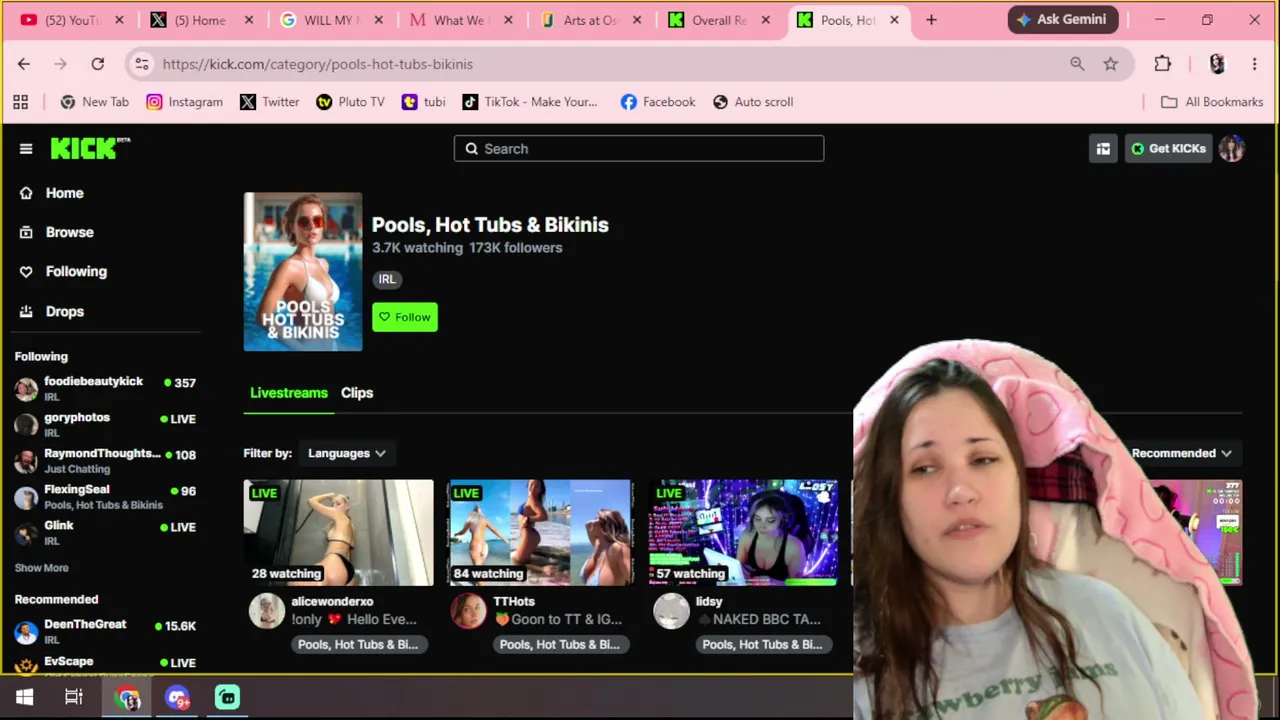Click the TTHots channel avatar
This screenshot has width=1280, height=720.
click(469, 611)
